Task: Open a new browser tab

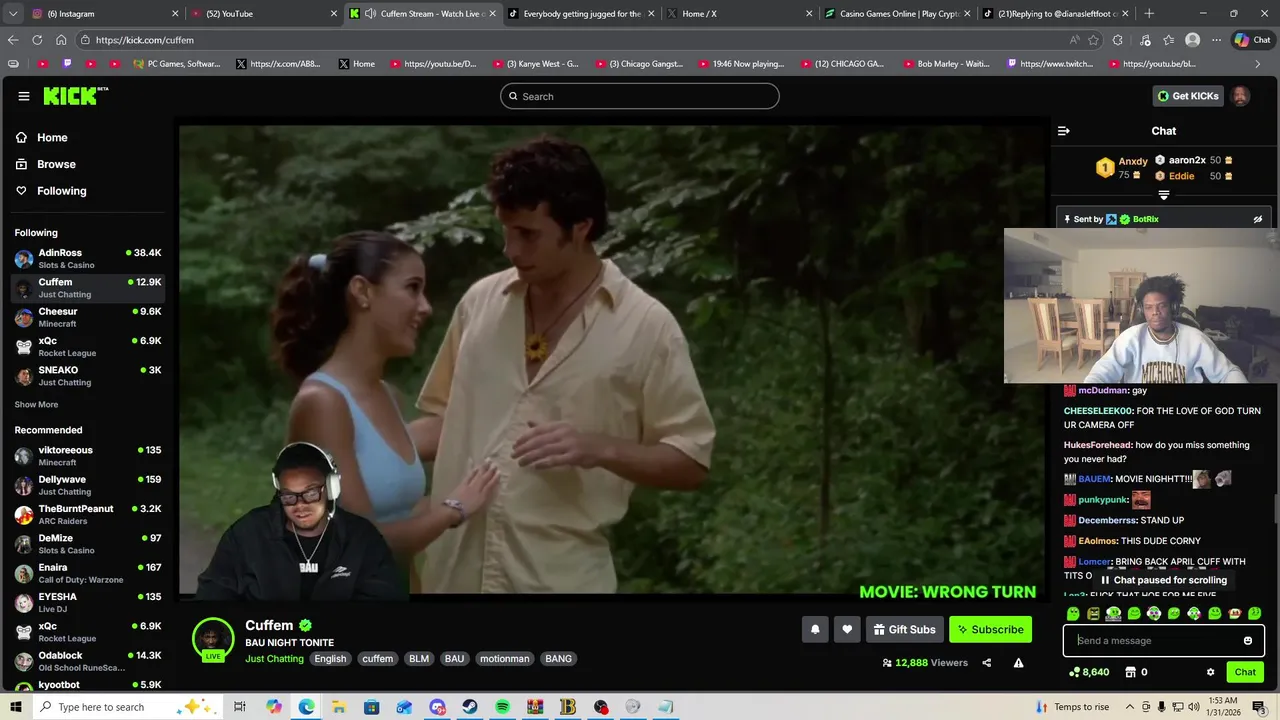Action: pos(1149,14)
